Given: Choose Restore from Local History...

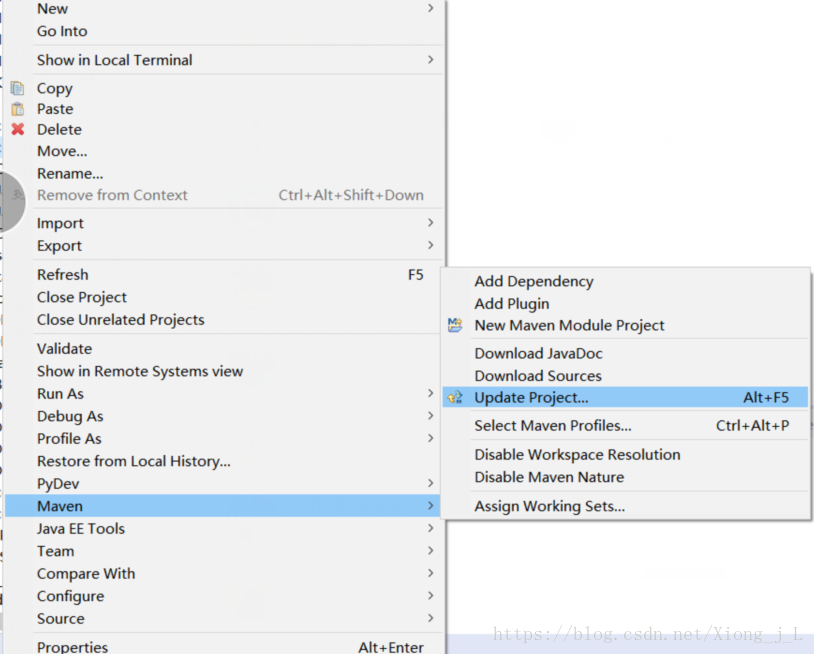Looking at the screenshot, I should [x=225, y=461].
